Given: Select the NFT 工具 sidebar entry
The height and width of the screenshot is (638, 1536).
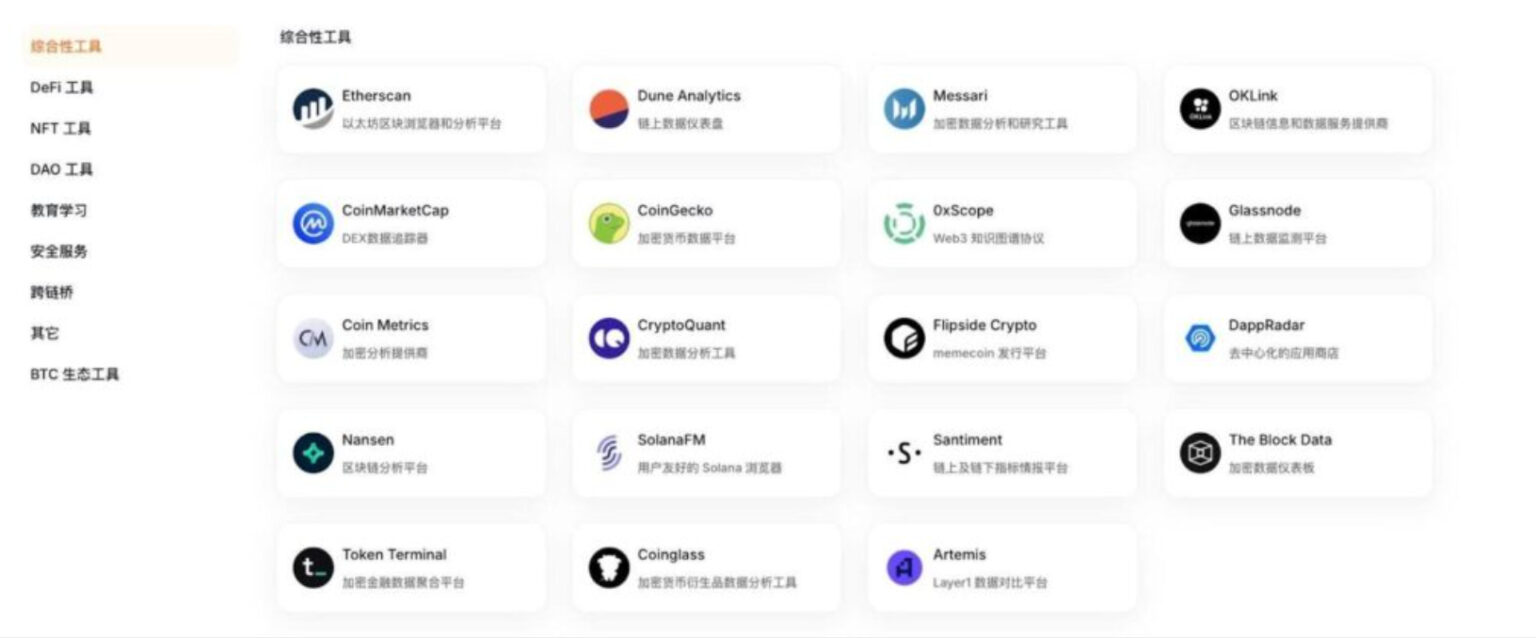Looking at the screenshot, I should pos(58,128).
